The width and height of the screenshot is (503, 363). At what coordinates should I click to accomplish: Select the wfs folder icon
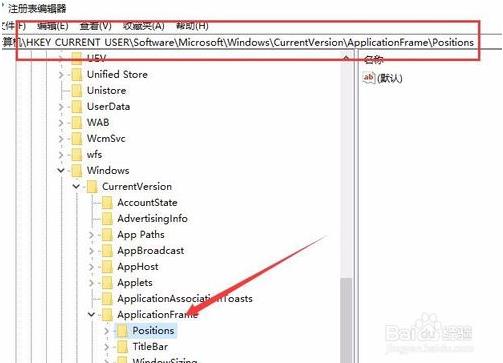[x=77, y=155]
